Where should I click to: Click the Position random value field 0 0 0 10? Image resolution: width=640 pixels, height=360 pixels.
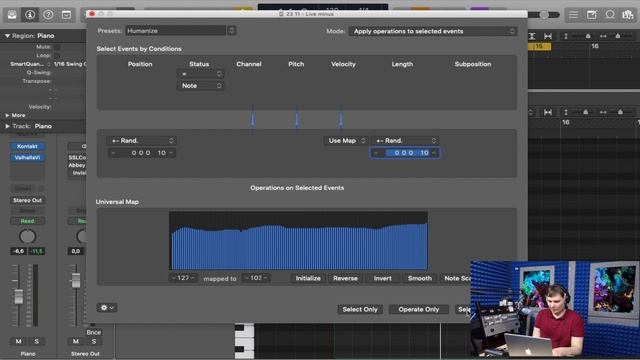tap(141, 153)
